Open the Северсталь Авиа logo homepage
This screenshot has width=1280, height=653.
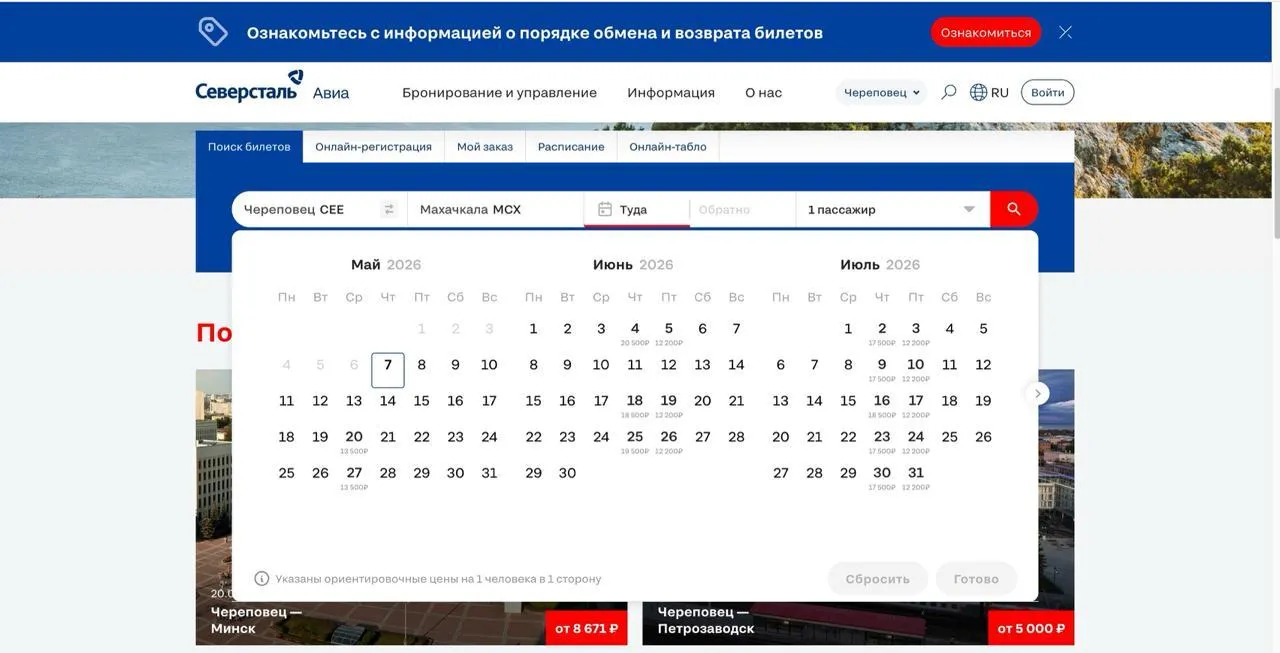pyautogui.click(x=272, y=88)
